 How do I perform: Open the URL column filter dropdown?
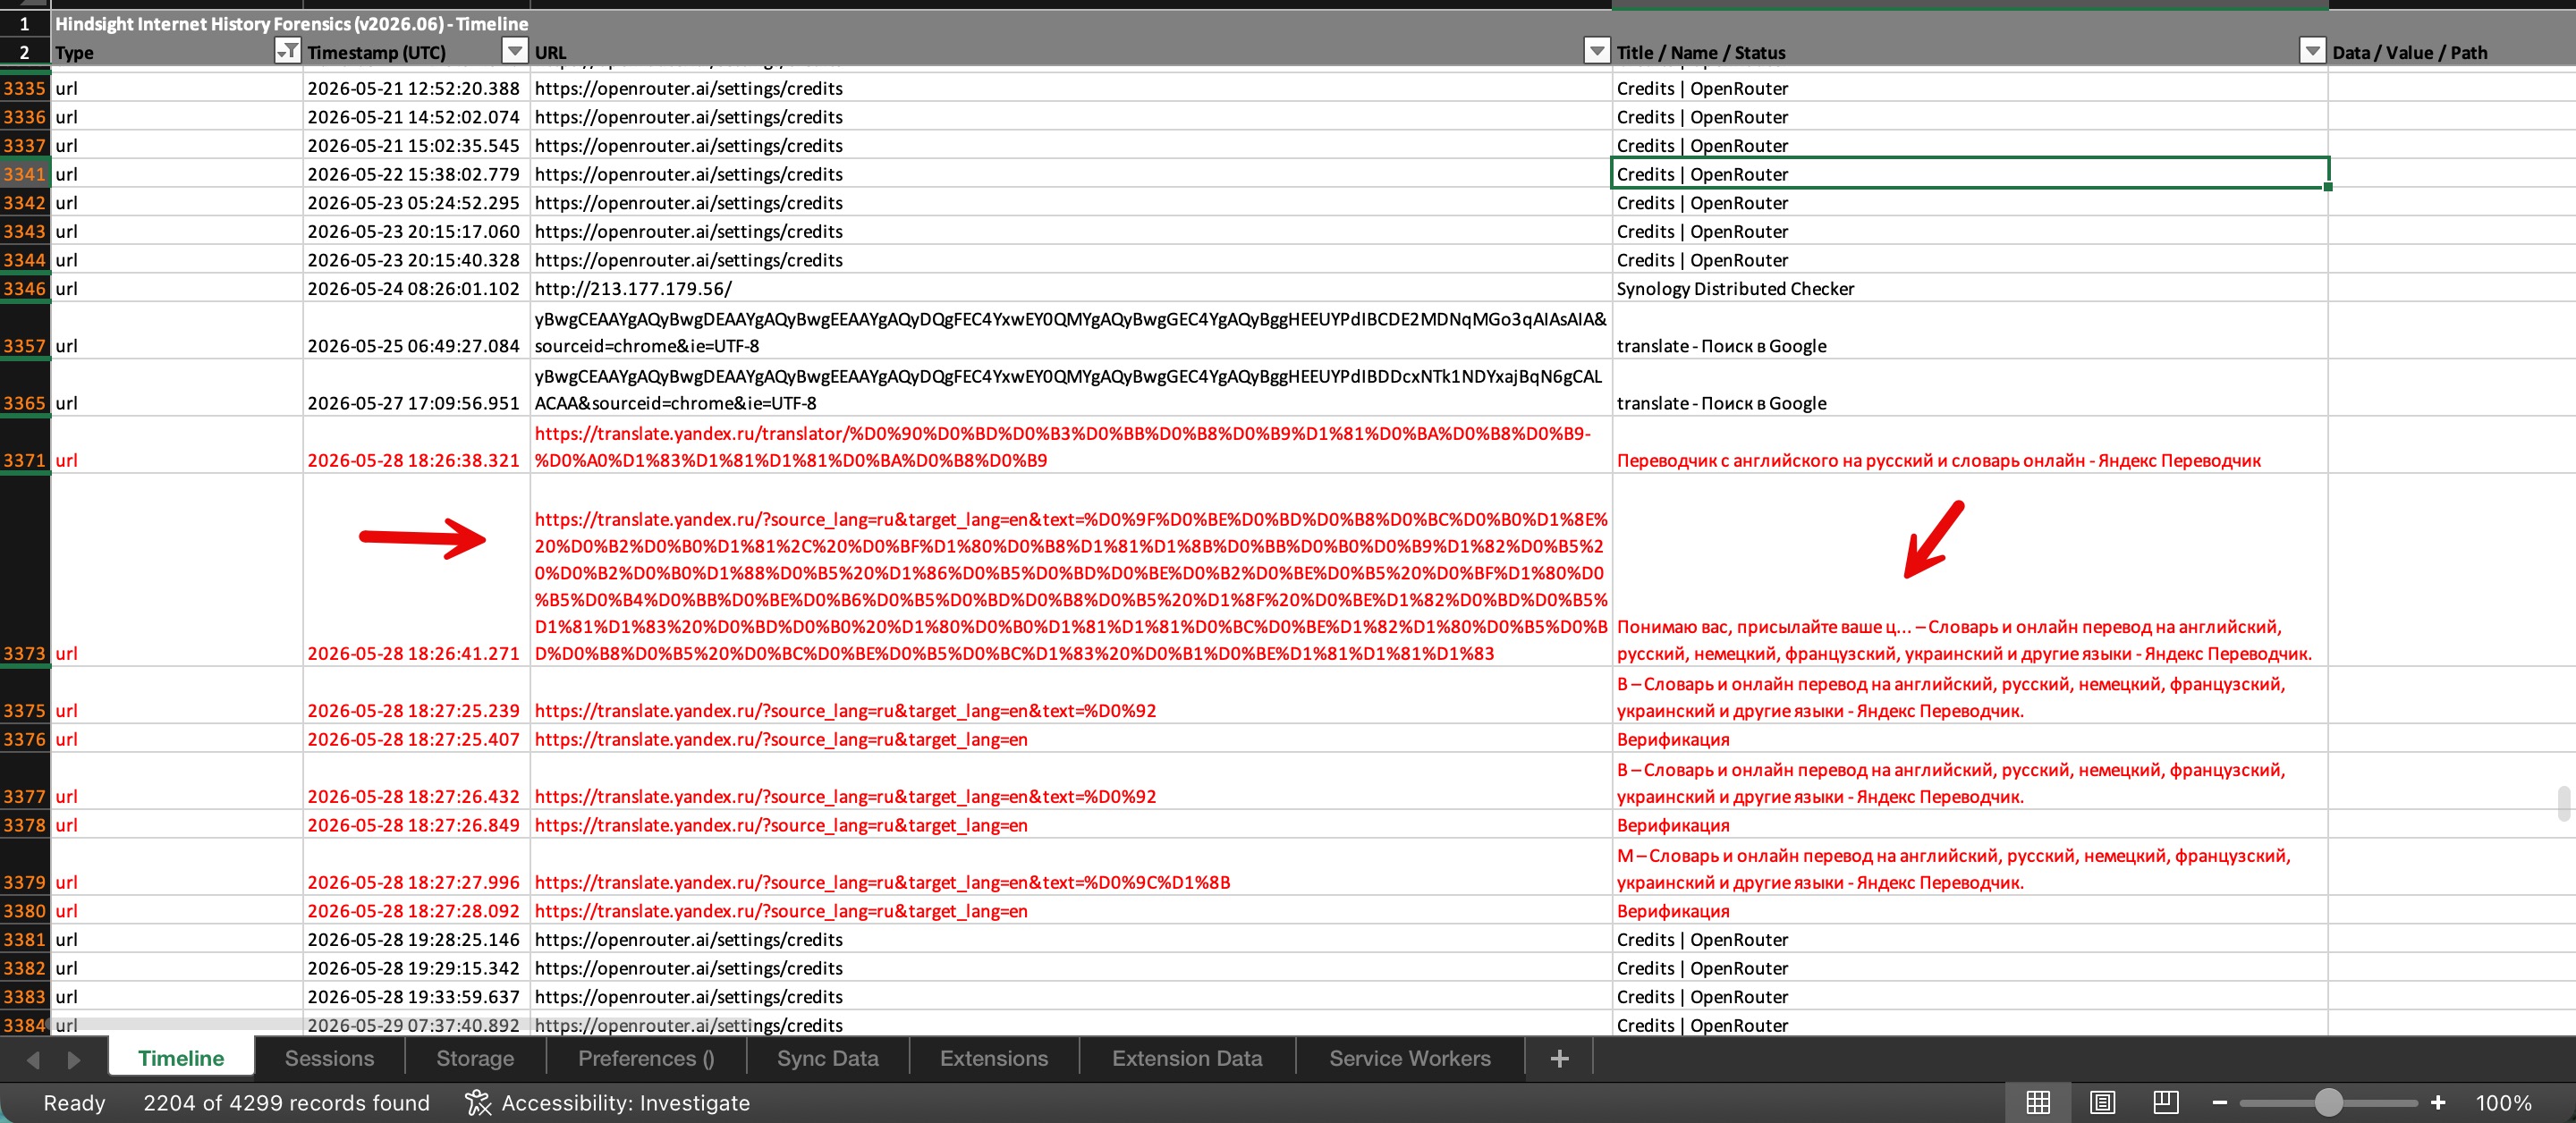pyautogui.click(x=1597, y=51)
